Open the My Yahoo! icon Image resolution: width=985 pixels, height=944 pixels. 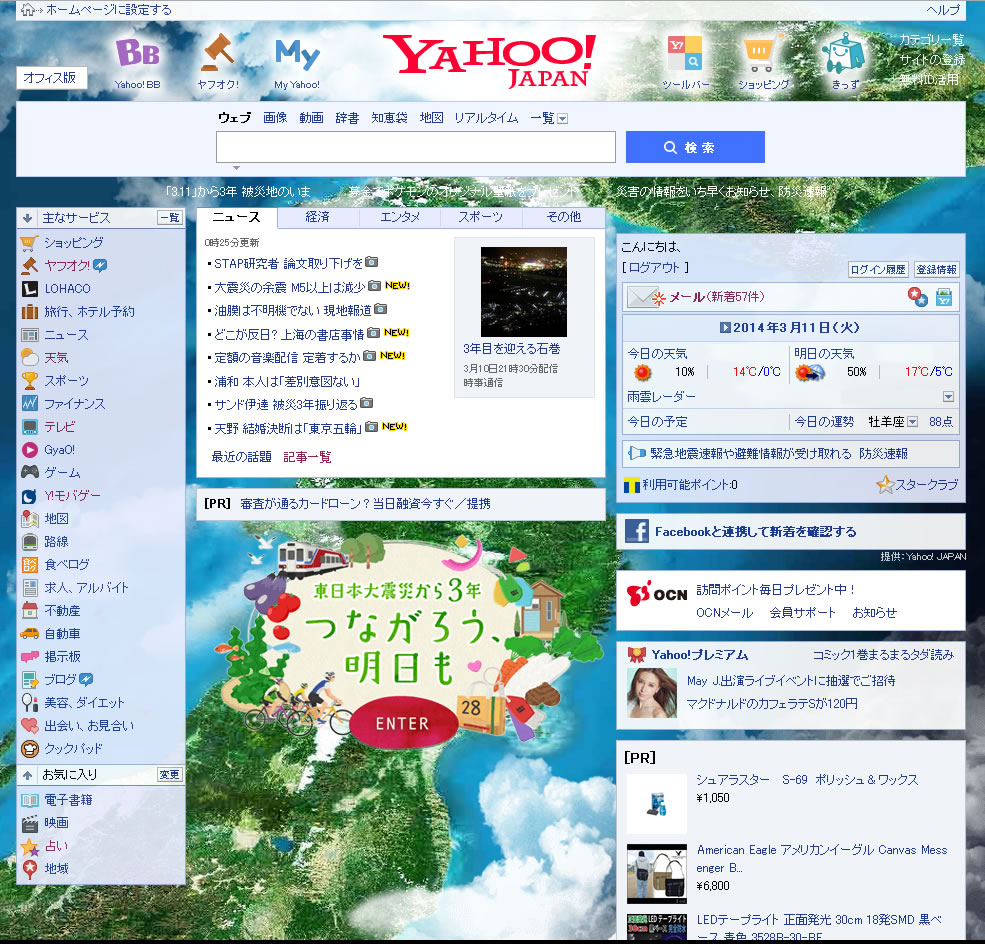point(297,54)
